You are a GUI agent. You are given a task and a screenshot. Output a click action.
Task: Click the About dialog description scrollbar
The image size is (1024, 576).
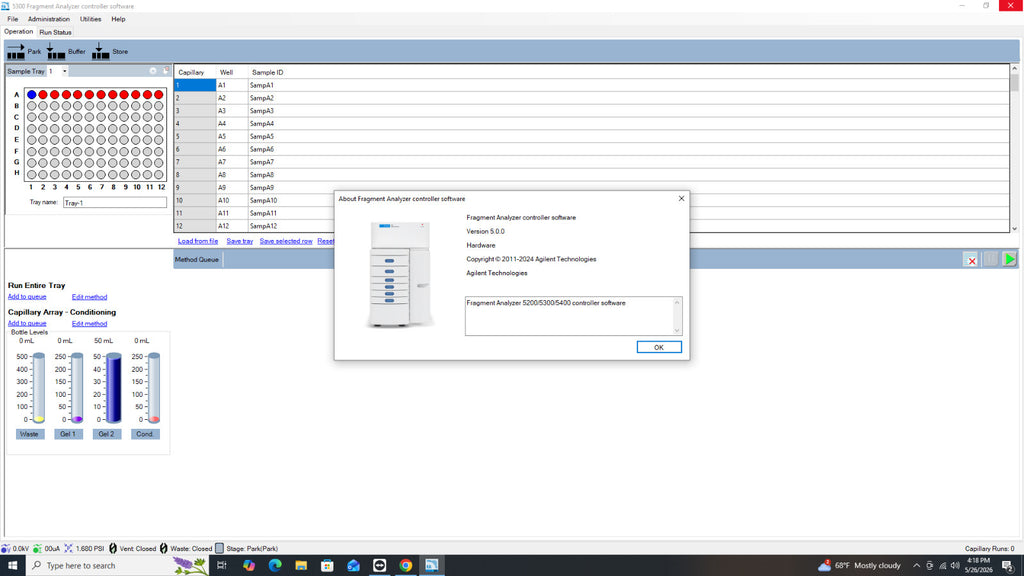677,316
